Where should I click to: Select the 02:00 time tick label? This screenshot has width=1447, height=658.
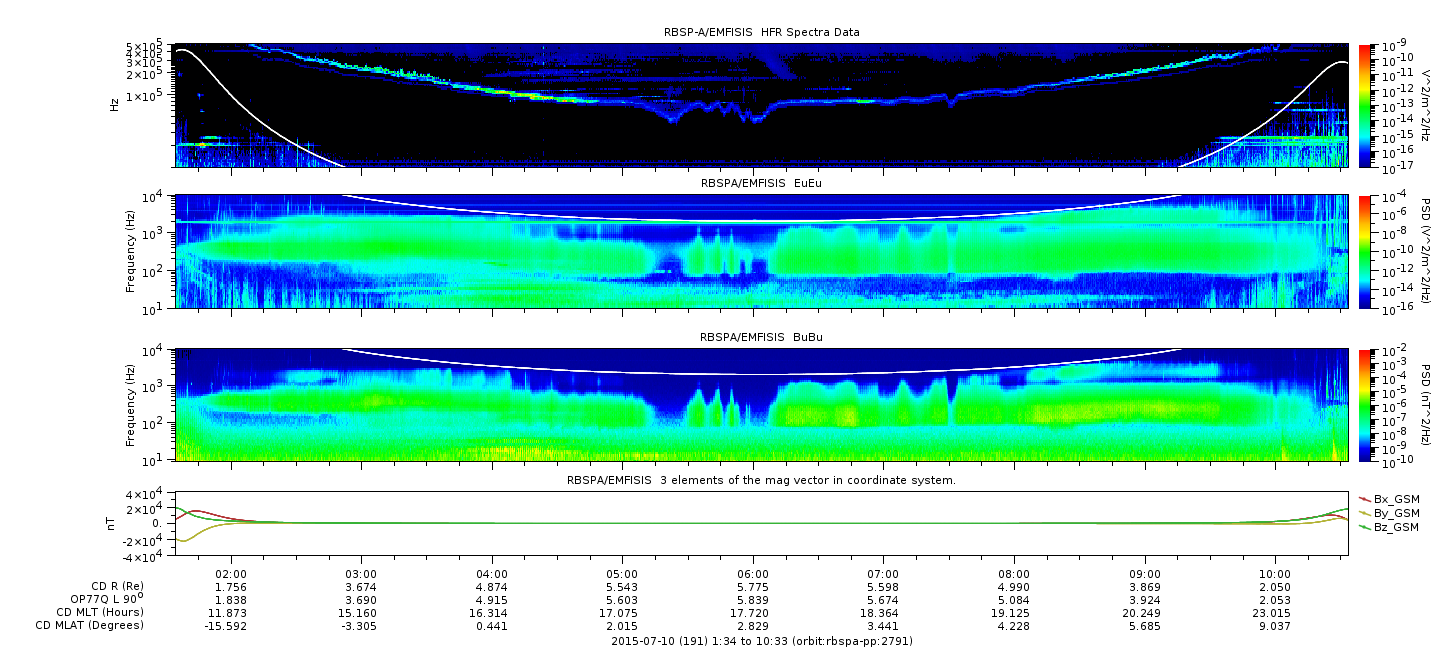point(231,572)
